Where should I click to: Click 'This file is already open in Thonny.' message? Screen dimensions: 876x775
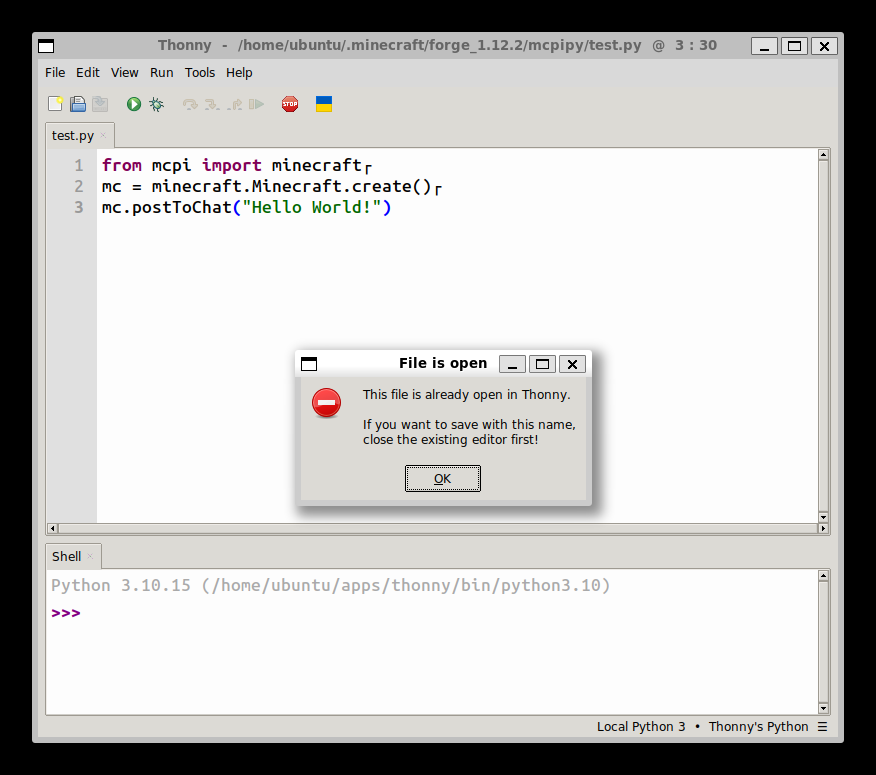466,394
